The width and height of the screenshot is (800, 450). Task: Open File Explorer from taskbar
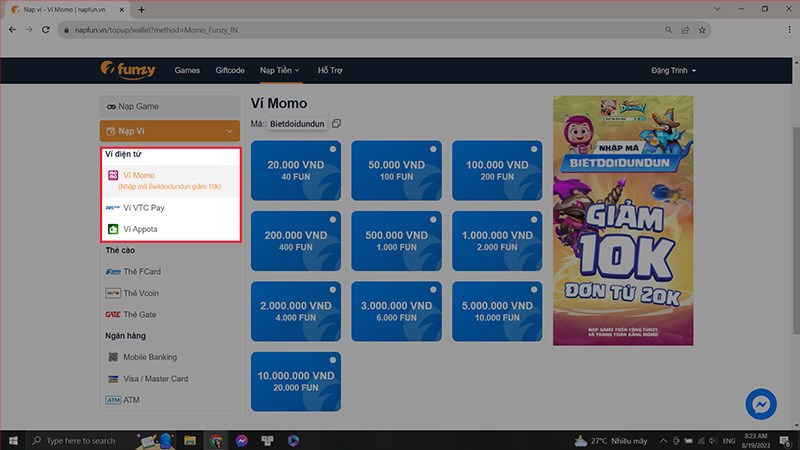190,440
